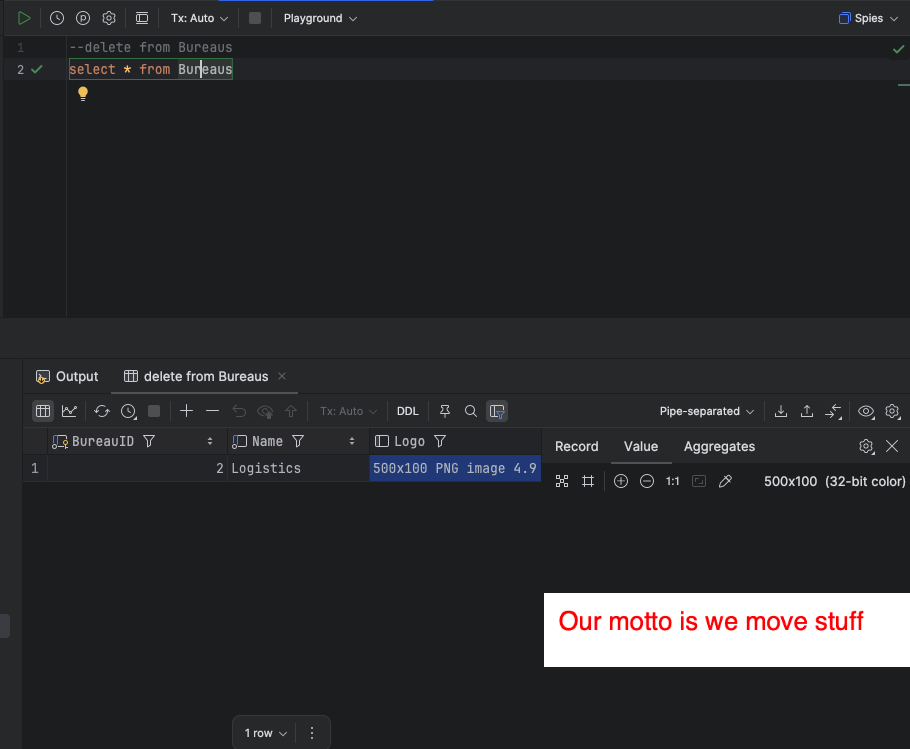Image resolution: width=910 pixels, height=749 pixels.
Task: Search within the result grid
Action: (x=470, y=410)
